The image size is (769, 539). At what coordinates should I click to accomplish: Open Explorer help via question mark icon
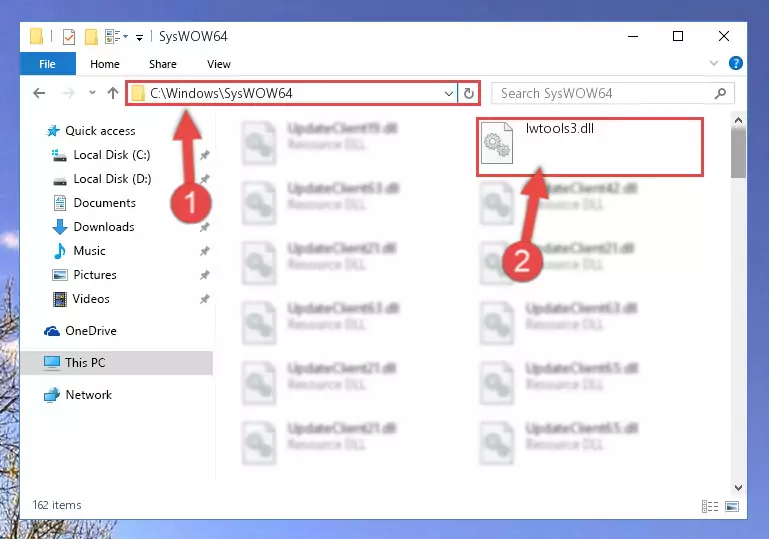click(x=735, y=63)
